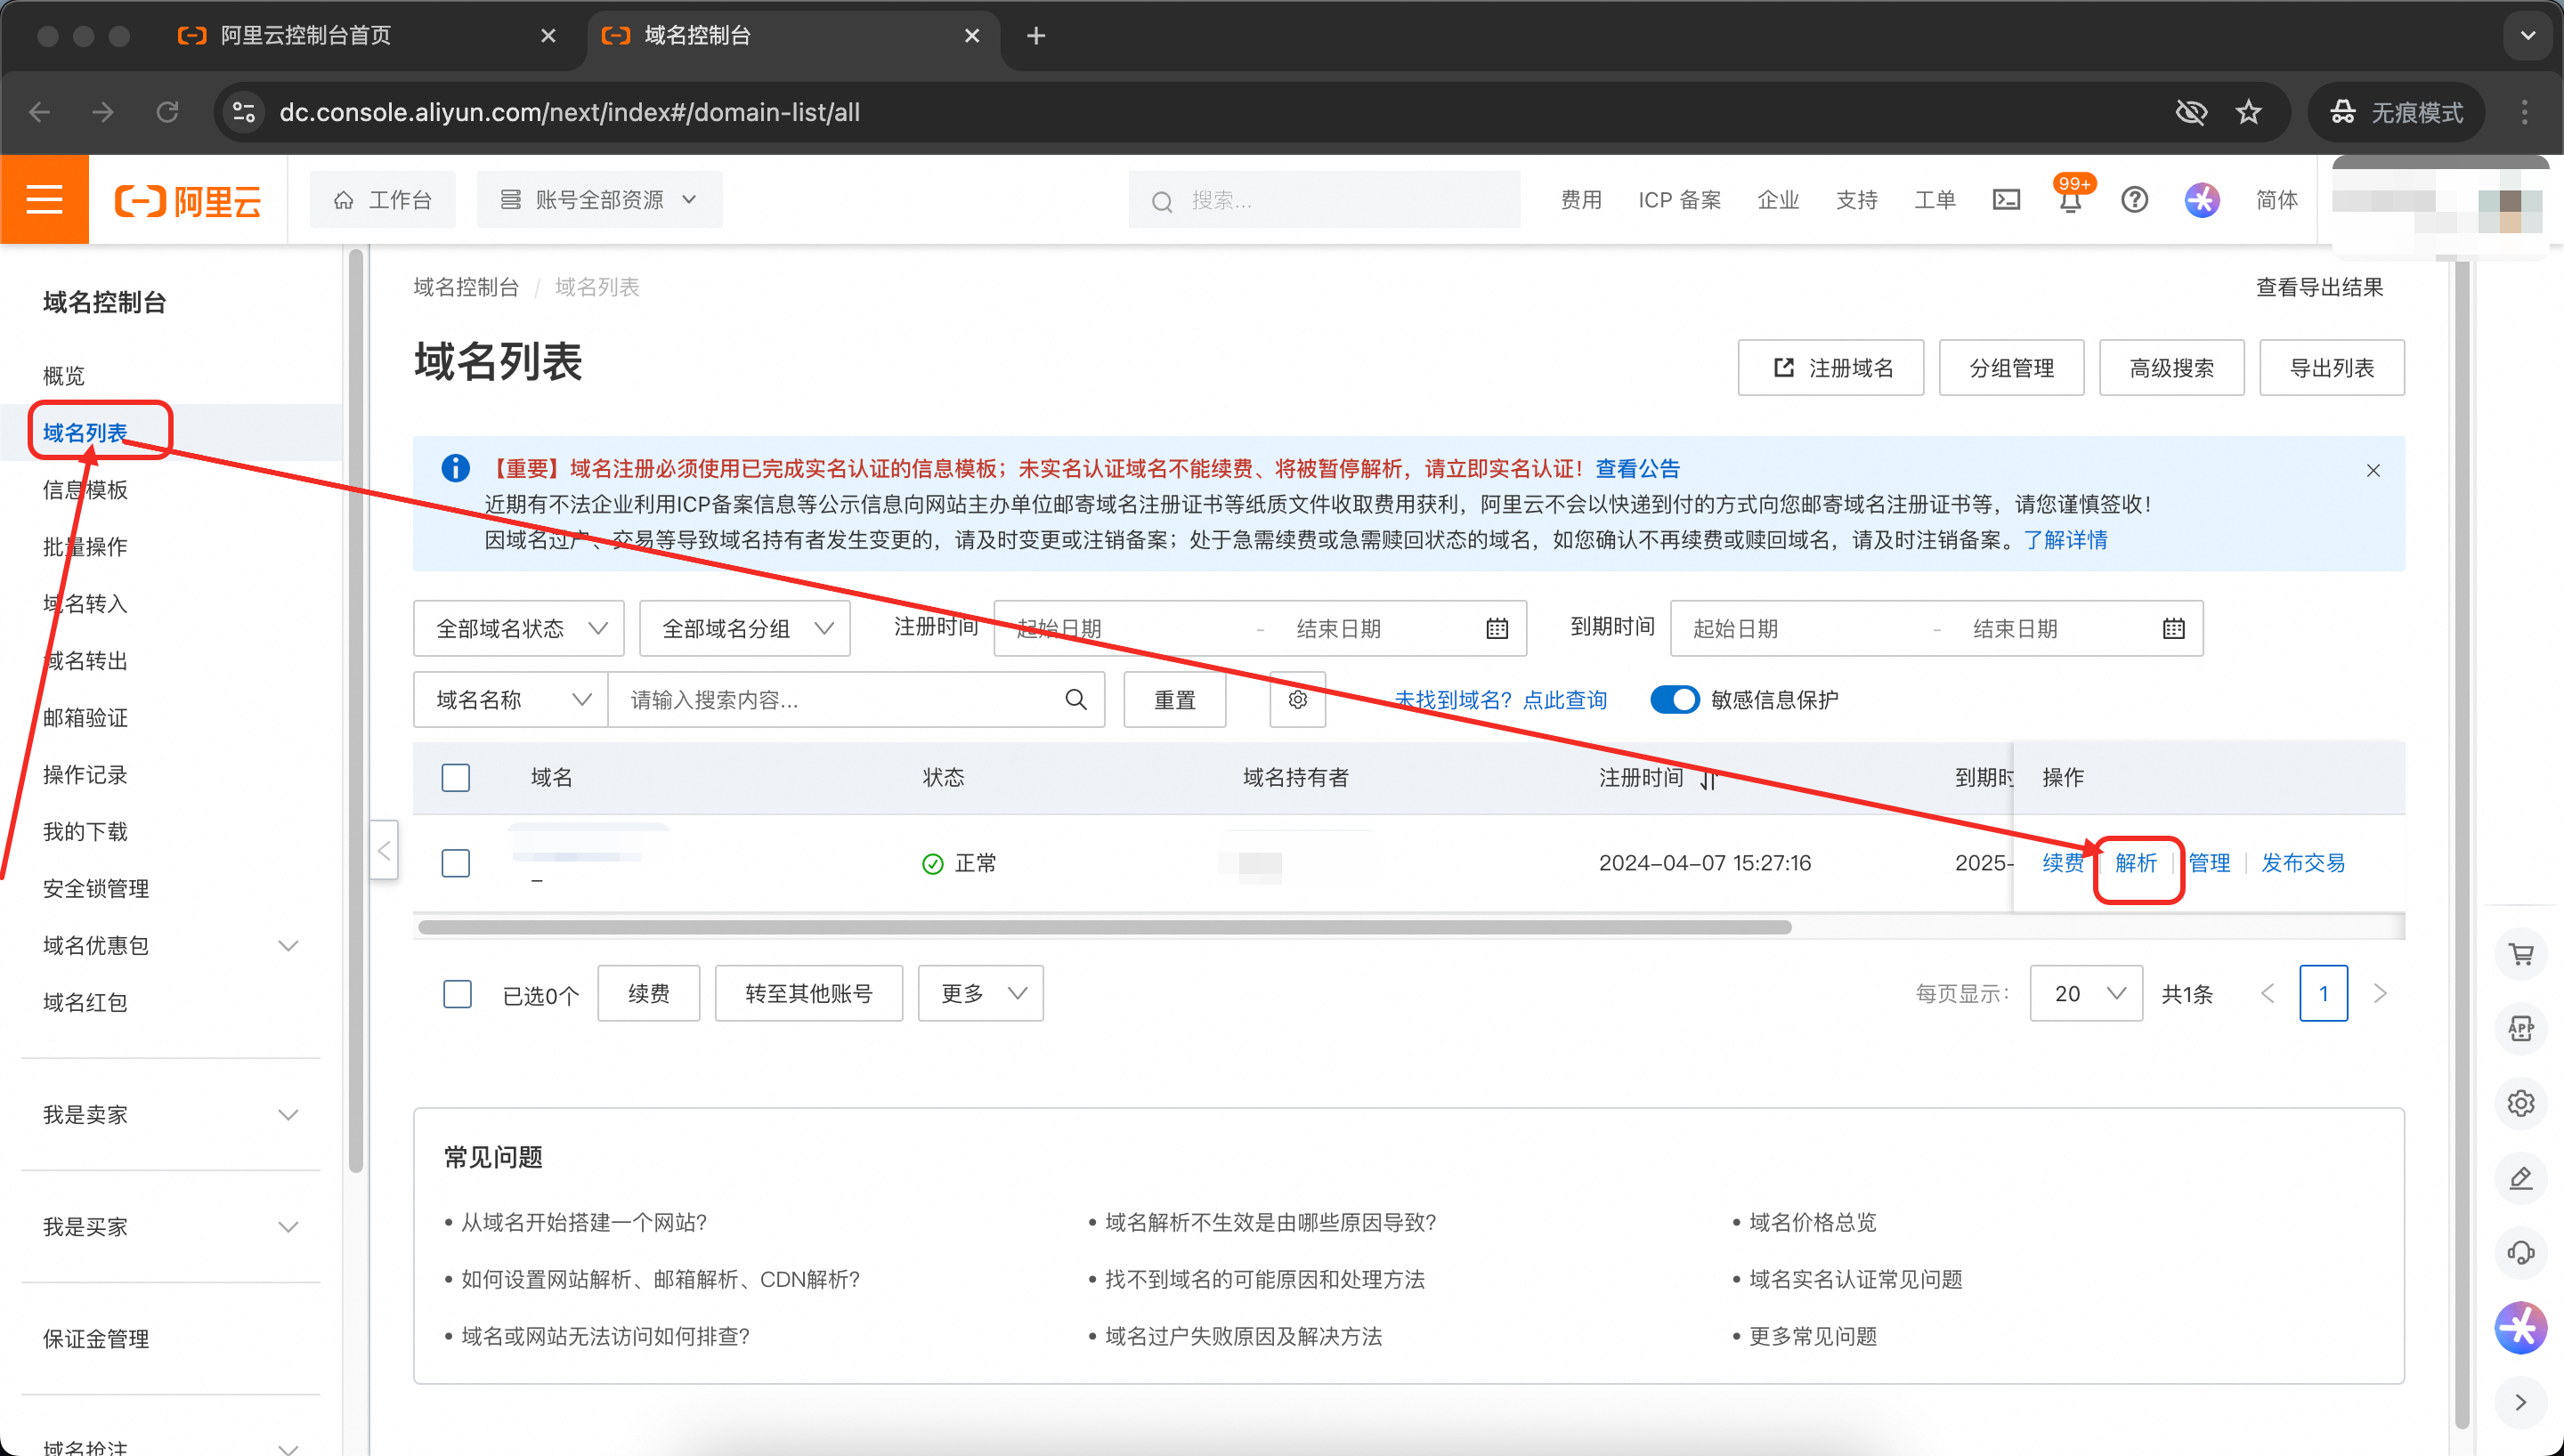The width and height of the screenshot is (2564, 1456).
Task: Click the horizontal scrollbar under the domain table
Action: pos(1104,926)
